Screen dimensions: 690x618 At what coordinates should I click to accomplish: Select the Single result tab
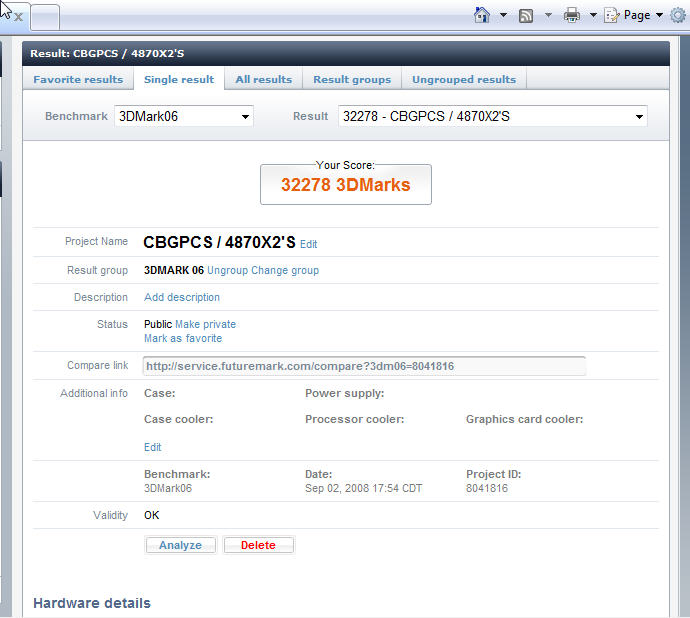(179, 80)
